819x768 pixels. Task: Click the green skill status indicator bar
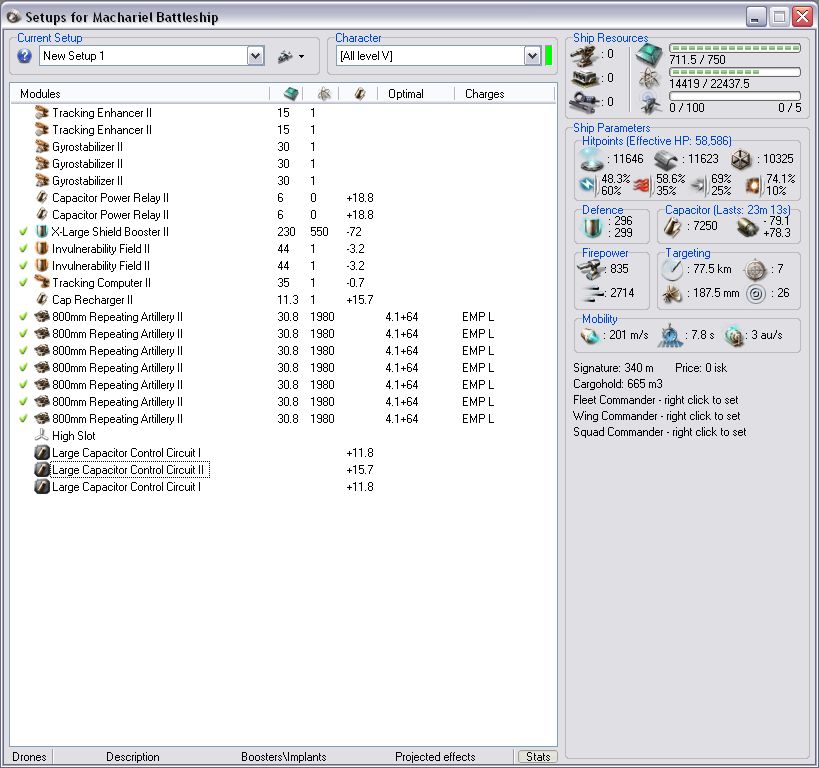point(548,56)
